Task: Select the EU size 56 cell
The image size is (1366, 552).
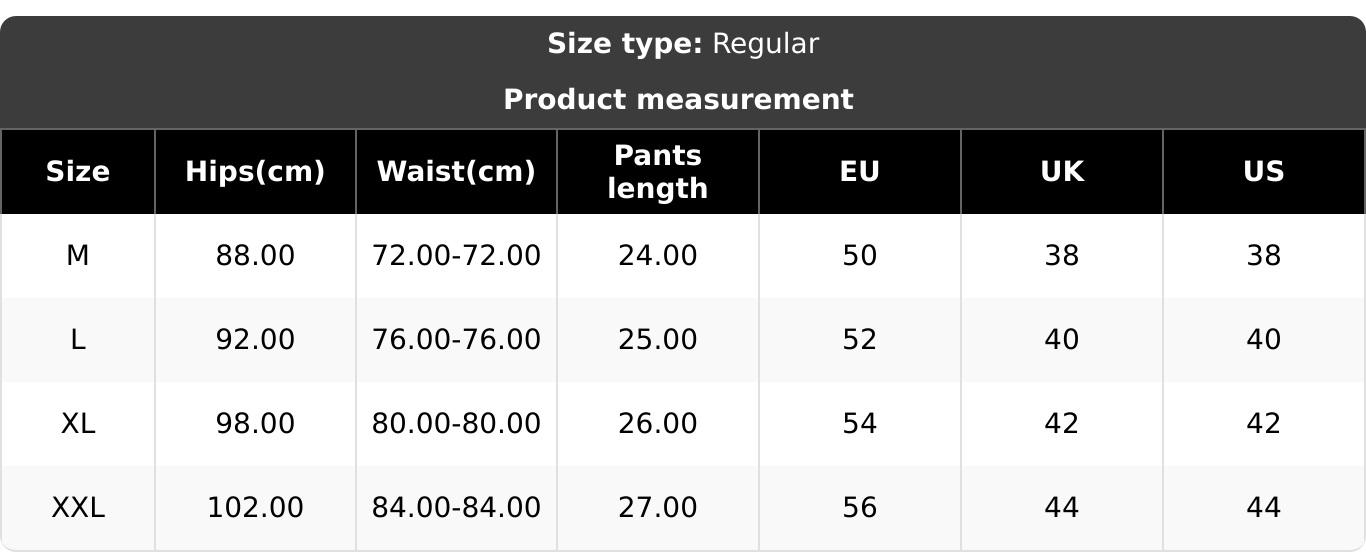Action: [x=859, y=508]
